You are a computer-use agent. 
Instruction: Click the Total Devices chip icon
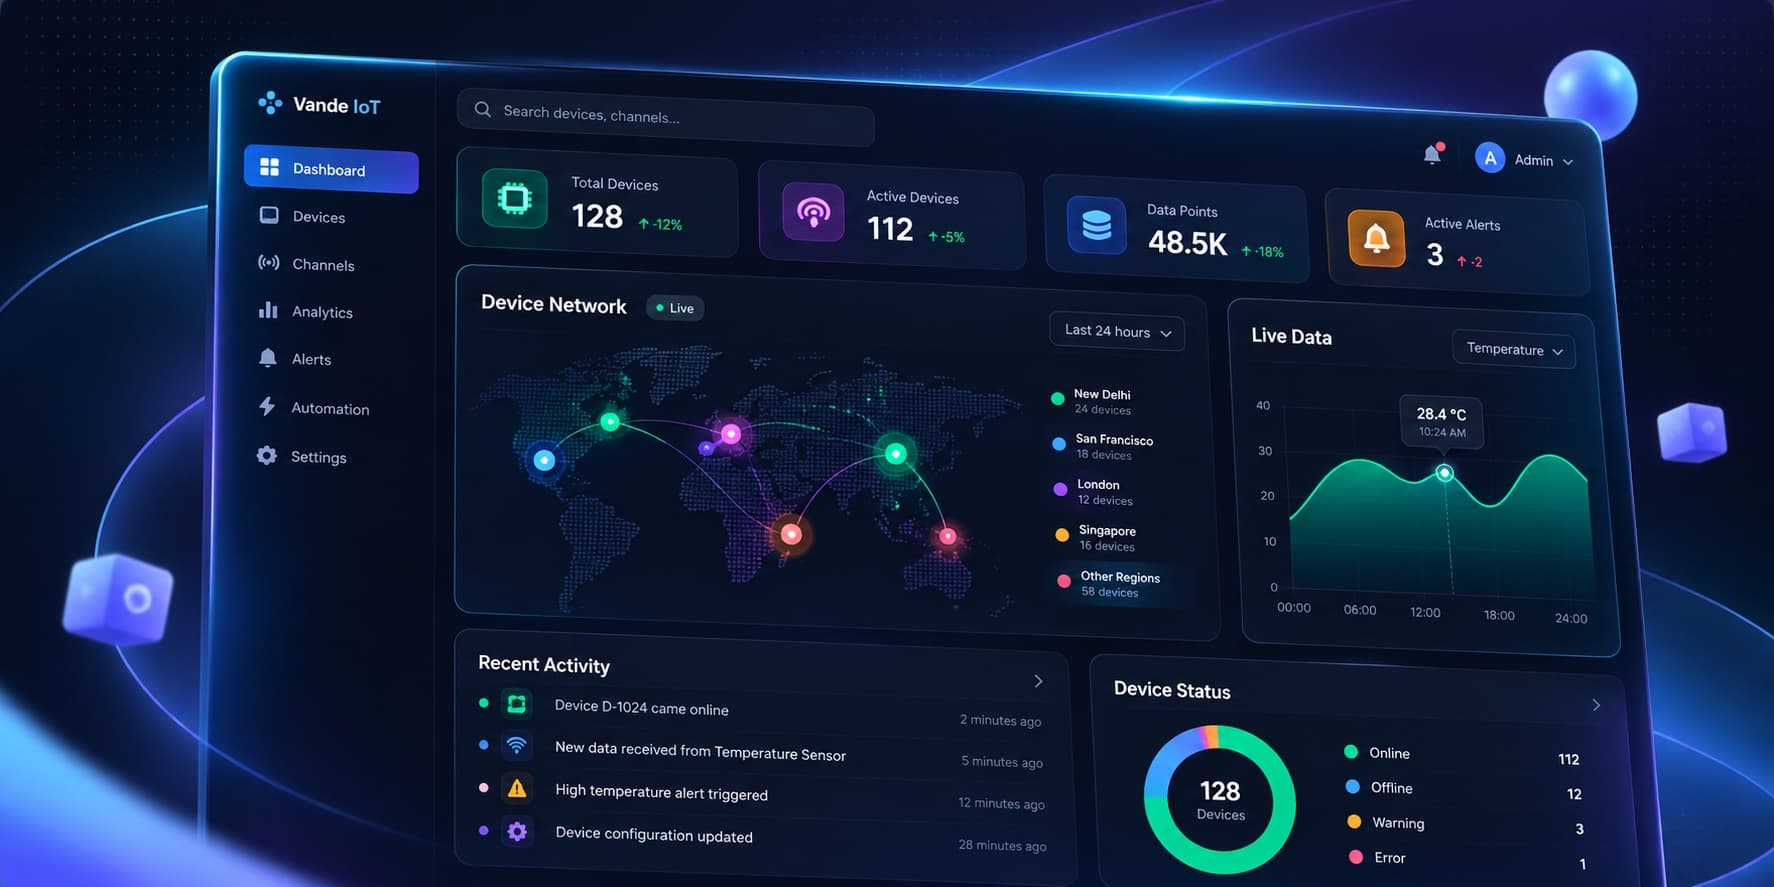515,199
